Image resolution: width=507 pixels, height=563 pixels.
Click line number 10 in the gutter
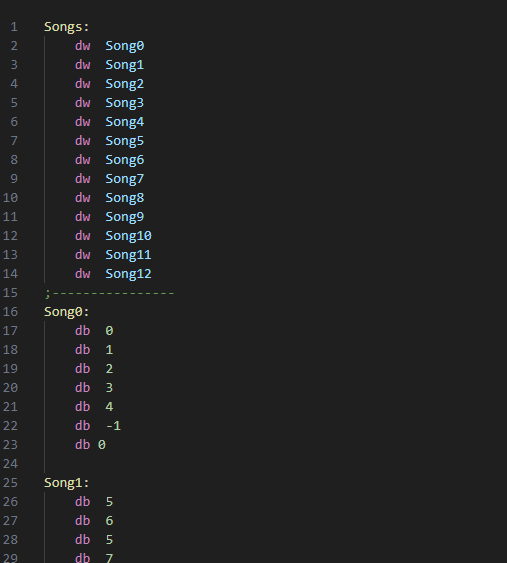point(10,198)
